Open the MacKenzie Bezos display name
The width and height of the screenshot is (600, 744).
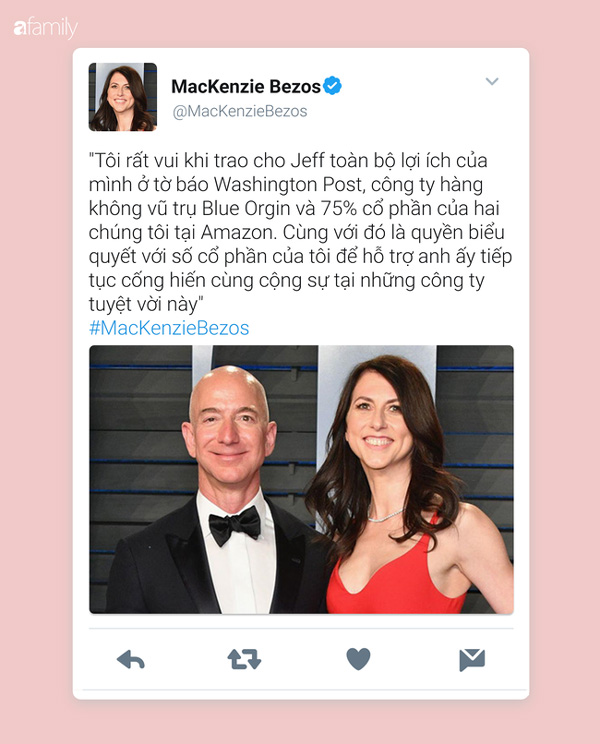[246, 86]
